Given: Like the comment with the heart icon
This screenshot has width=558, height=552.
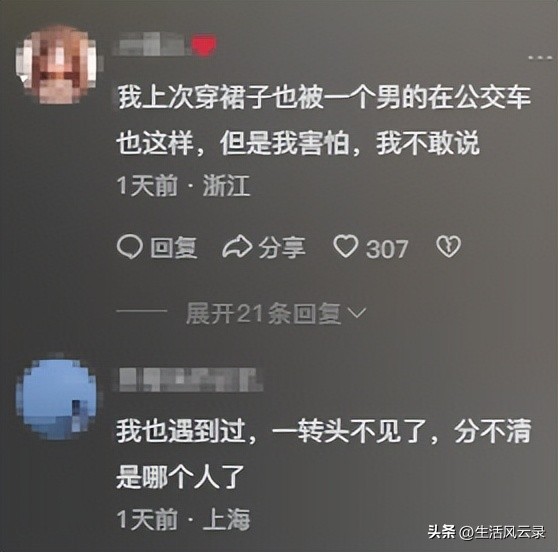Looking at the screenshot, I should point(345,246).
